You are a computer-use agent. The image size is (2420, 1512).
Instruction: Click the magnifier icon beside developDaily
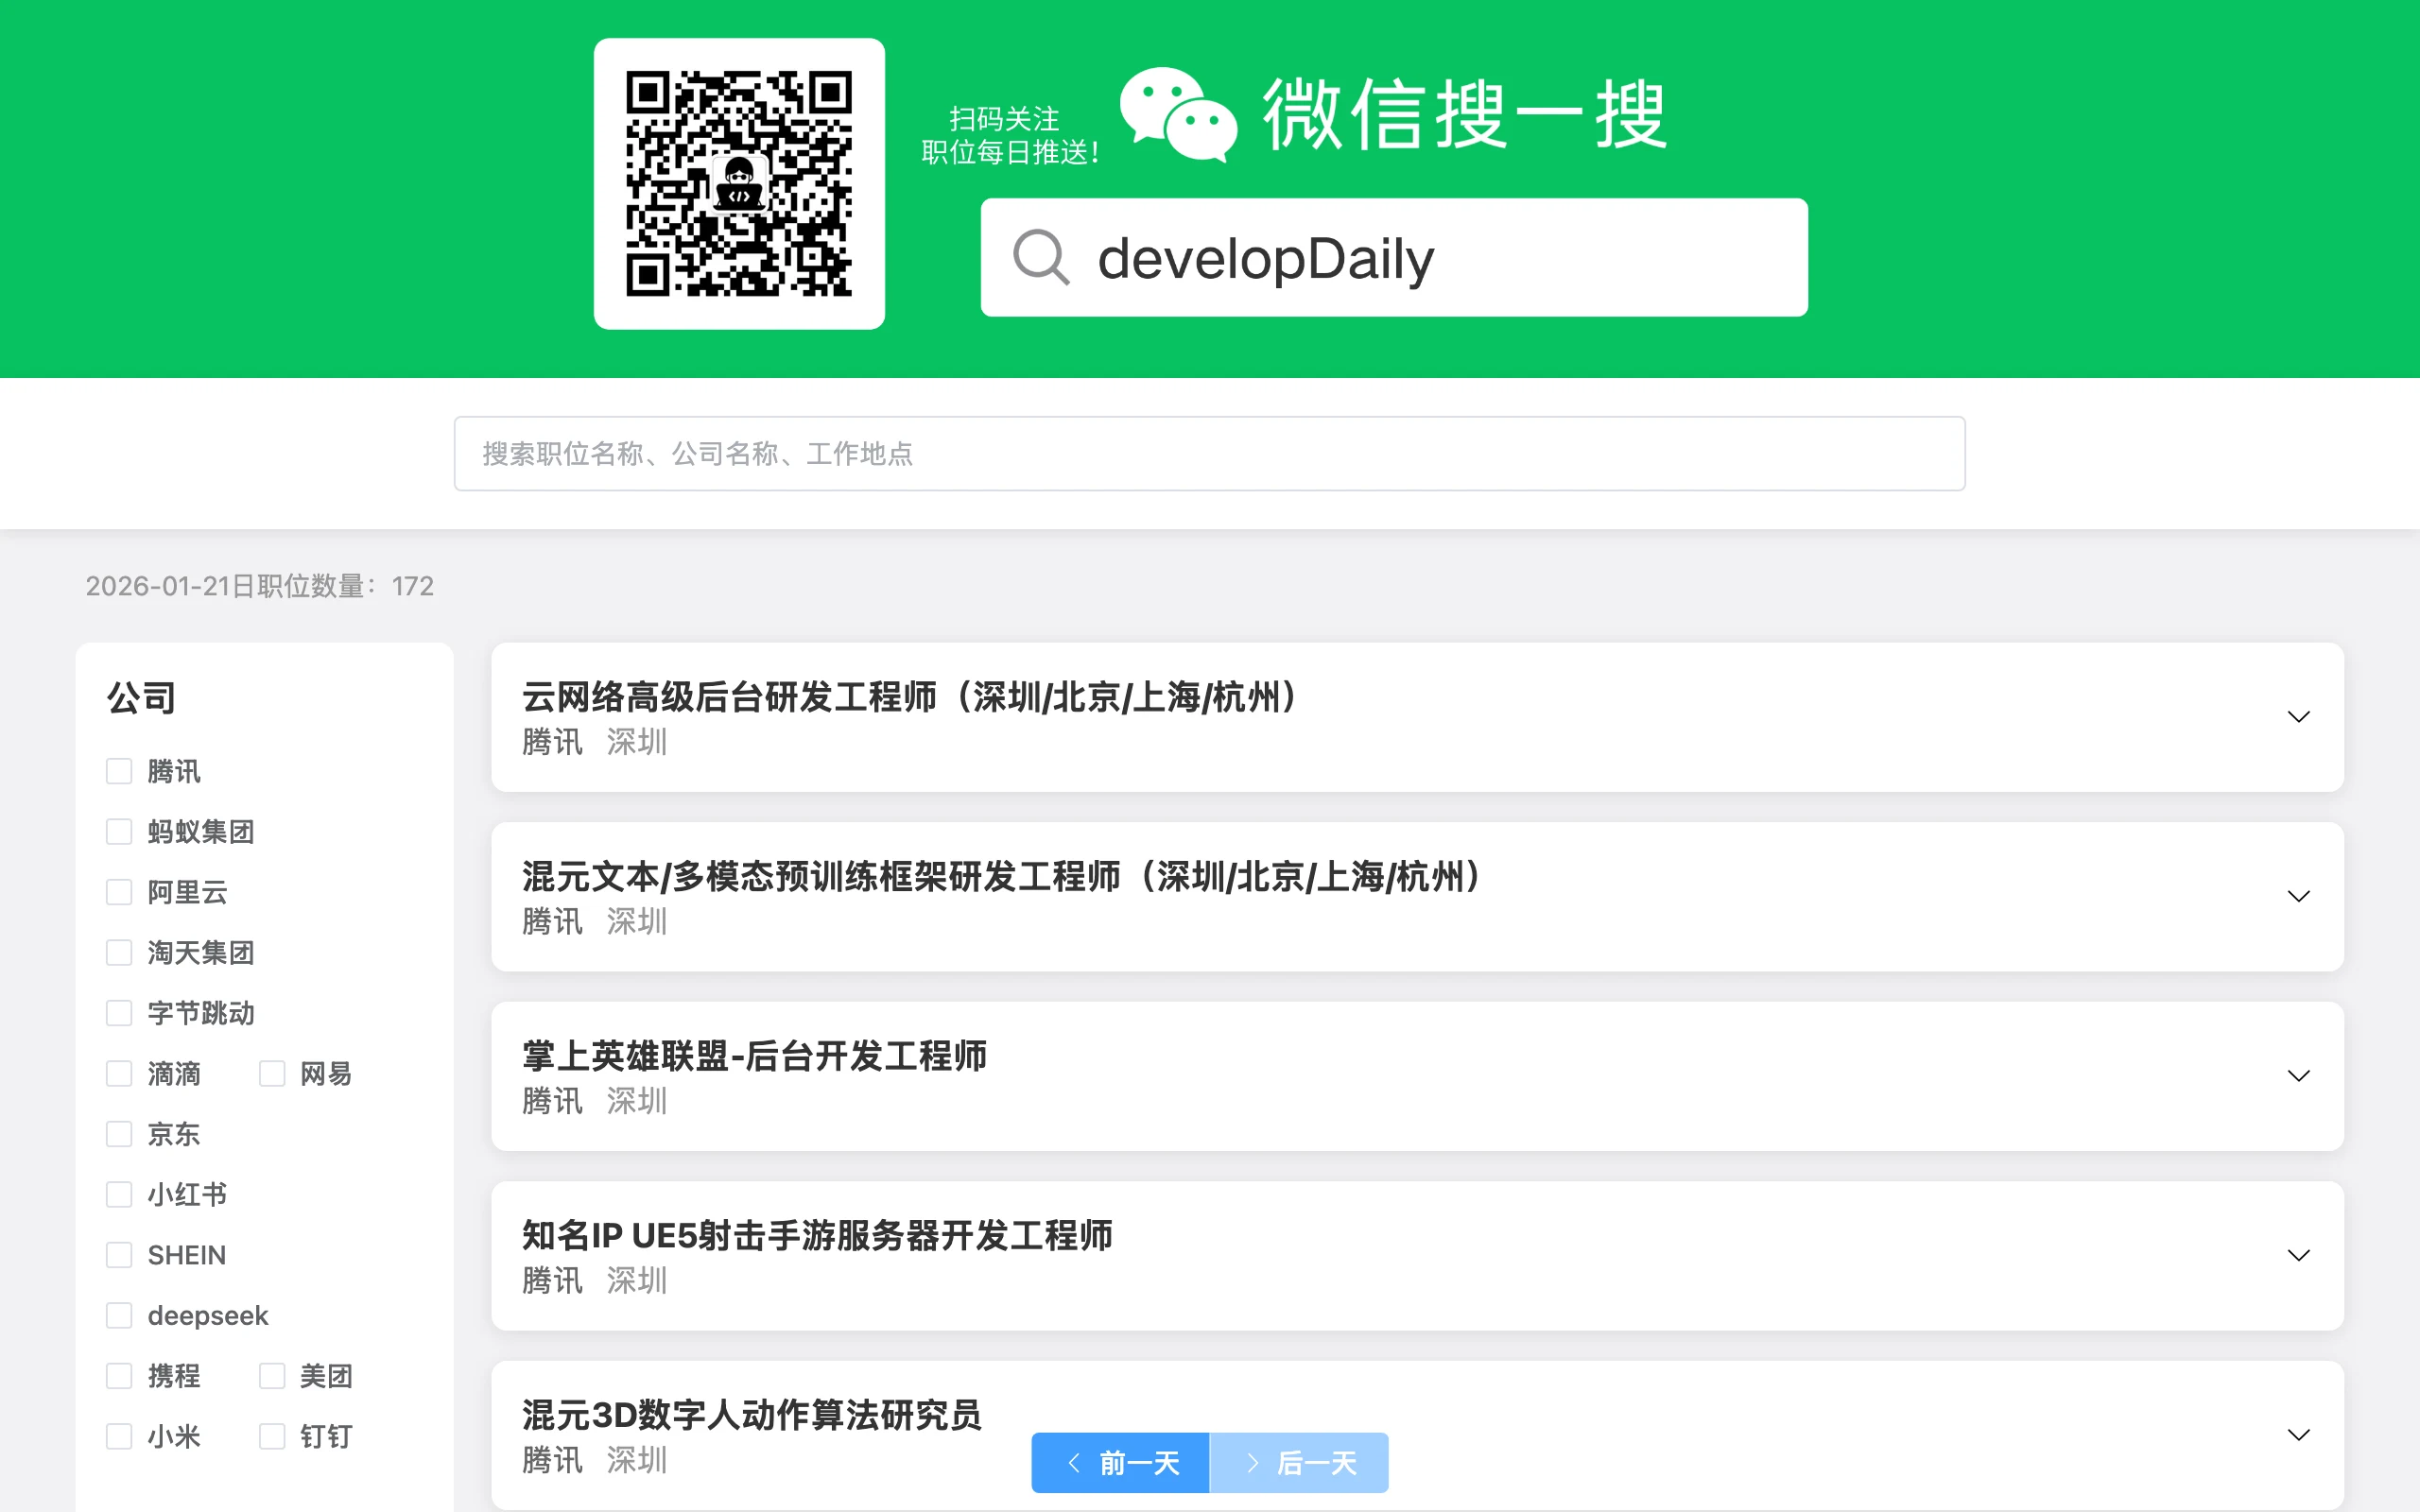1041,257
